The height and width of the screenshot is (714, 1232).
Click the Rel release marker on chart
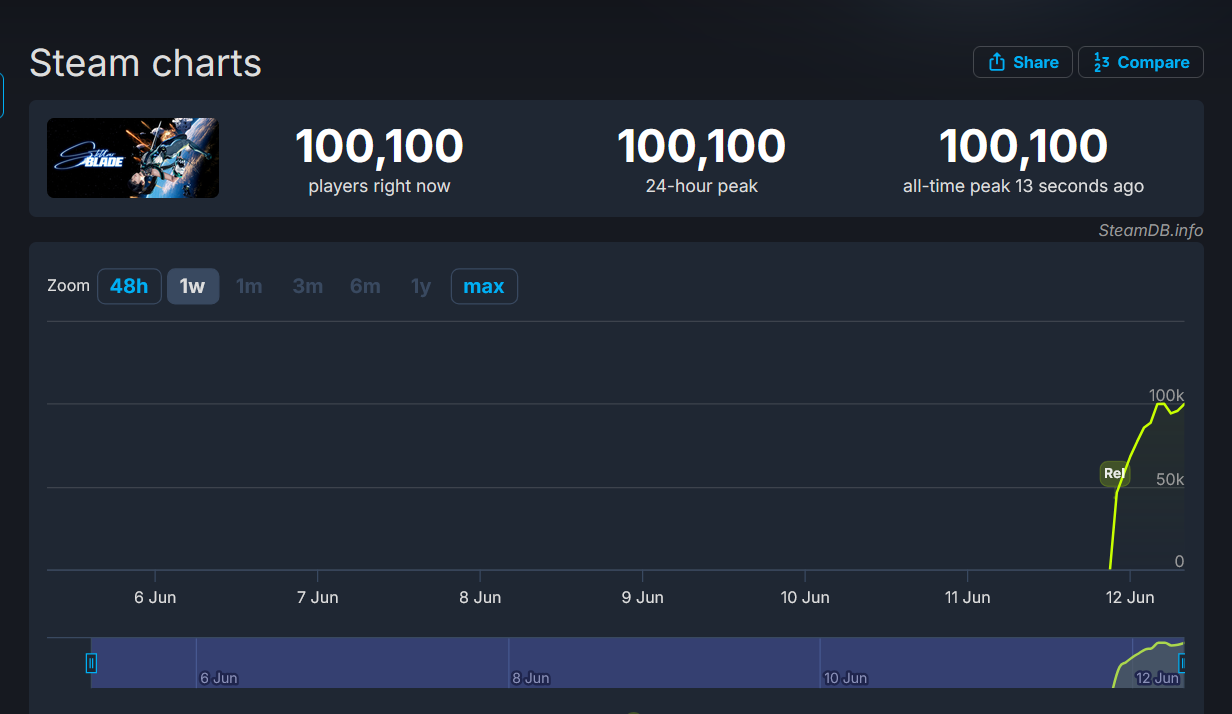click(1114, 474)
